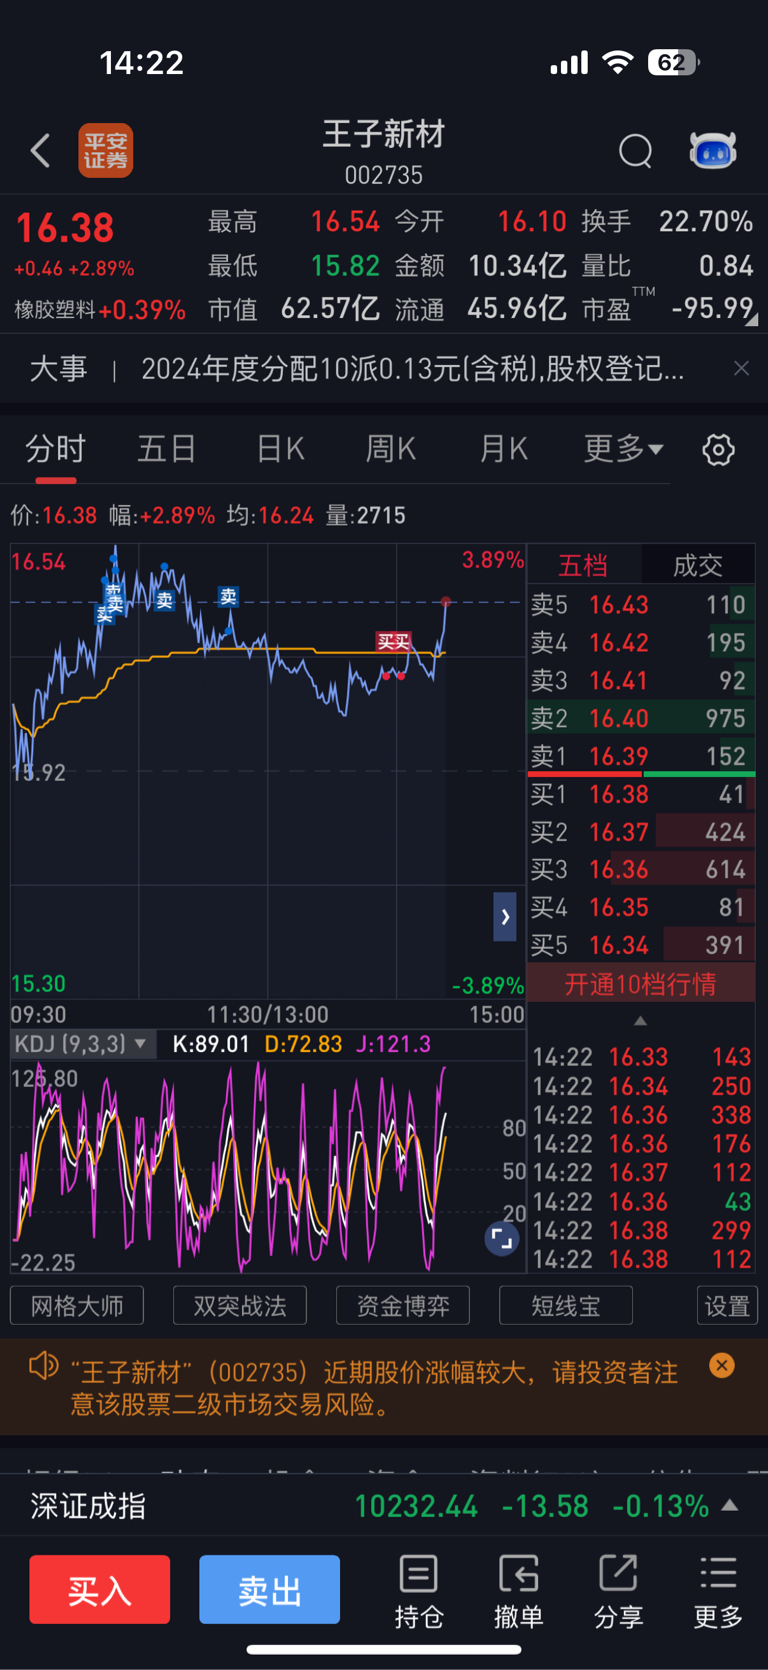768x1670 pixels.
Task: Dismiss the orange risk warning notice
Action: [722, 1365]
